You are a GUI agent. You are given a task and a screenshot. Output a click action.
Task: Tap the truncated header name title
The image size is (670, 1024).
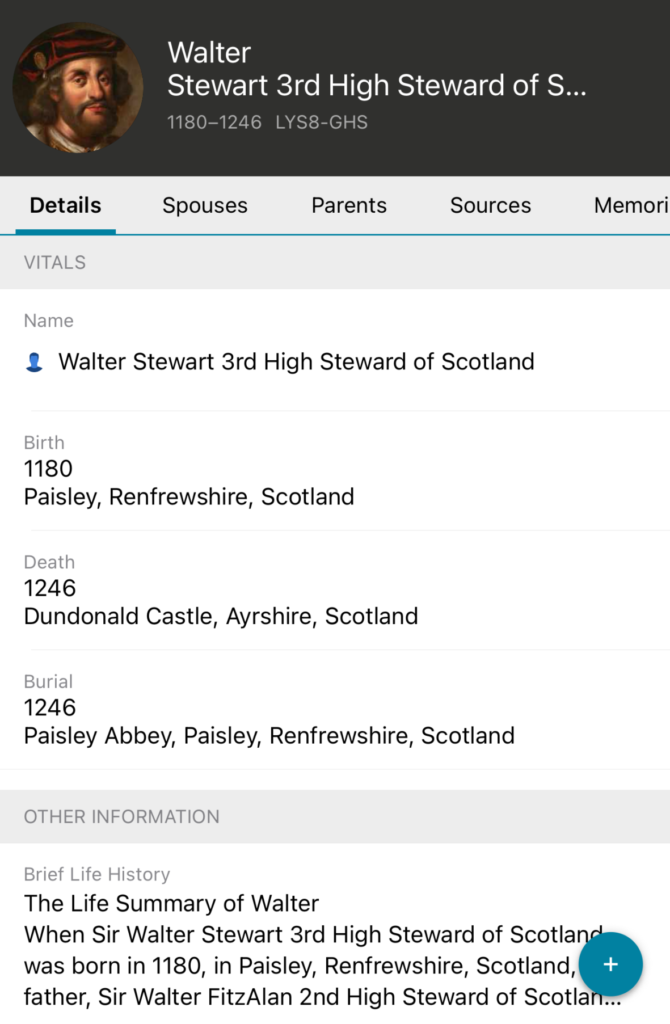point(376,86)
